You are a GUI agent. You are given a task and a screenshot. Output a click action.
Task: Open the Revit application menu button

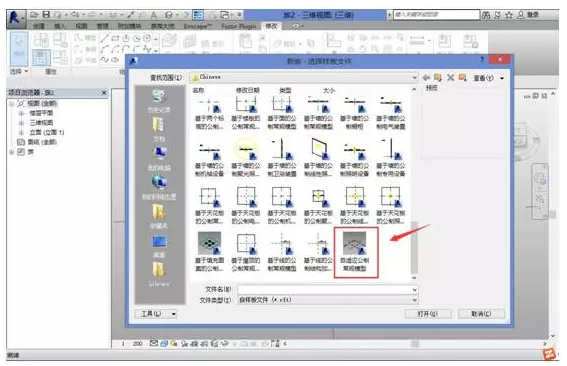point(15,18)
